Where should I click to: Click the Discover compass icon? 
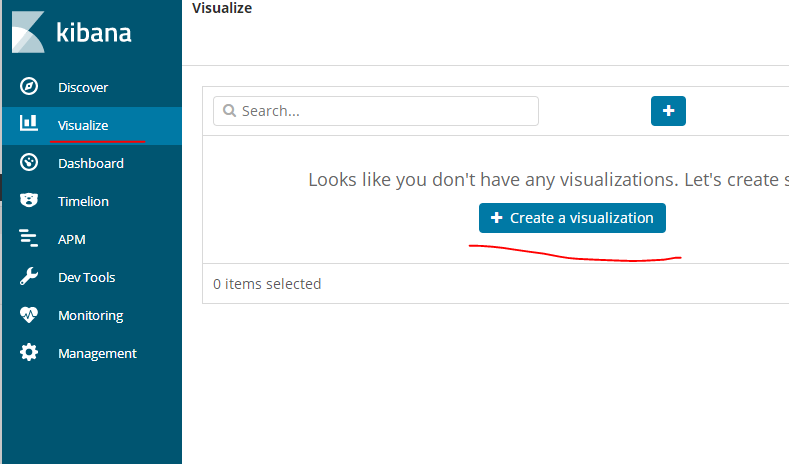point(29,87)
